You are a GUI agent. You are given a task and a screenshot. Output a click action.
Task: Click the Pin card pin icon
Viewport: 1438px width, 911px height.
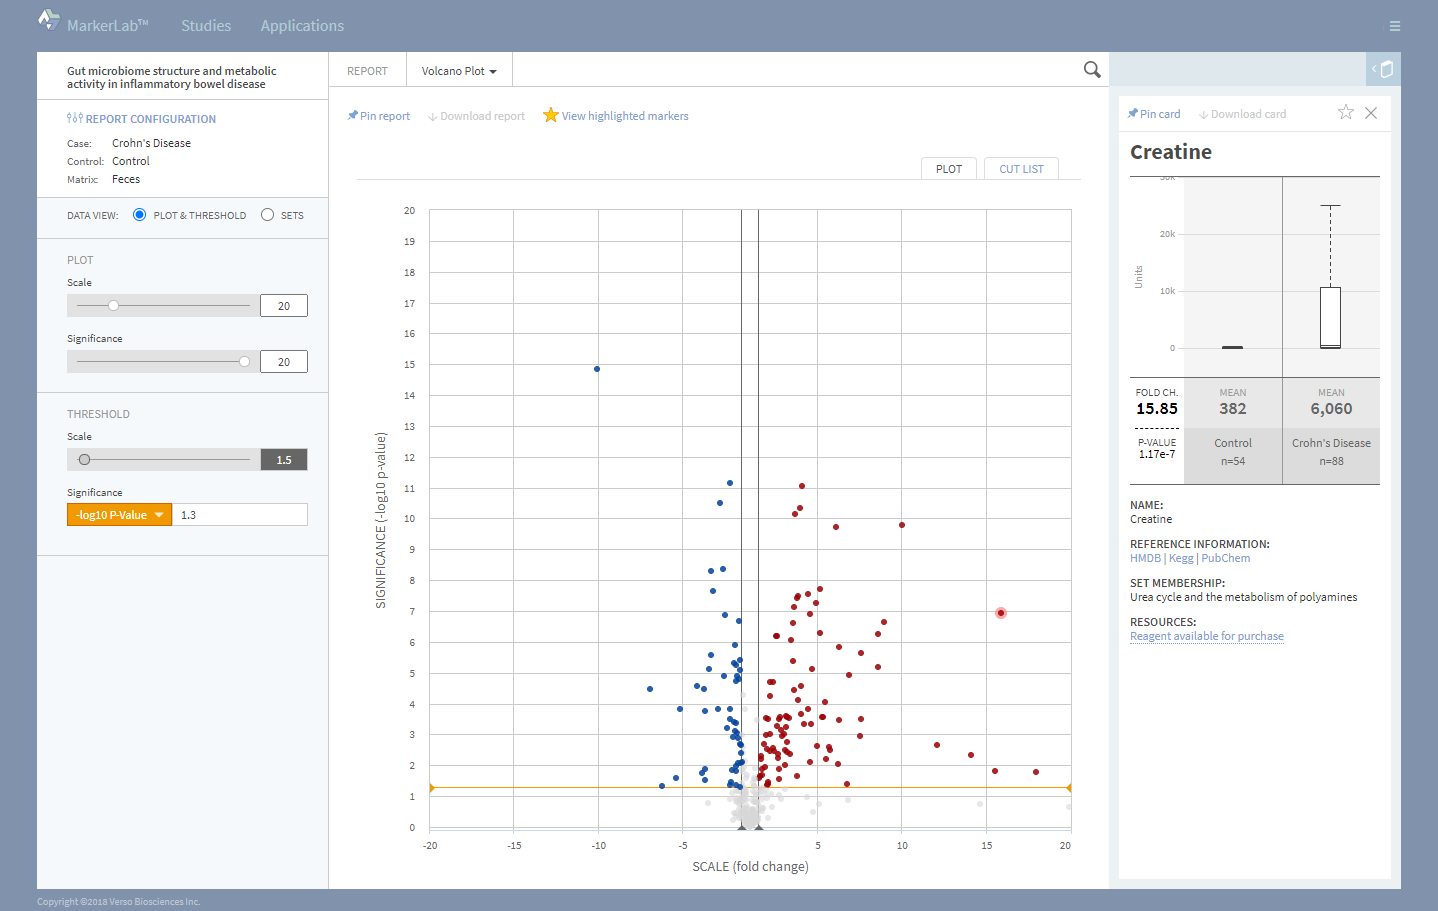coord(1133,114)
